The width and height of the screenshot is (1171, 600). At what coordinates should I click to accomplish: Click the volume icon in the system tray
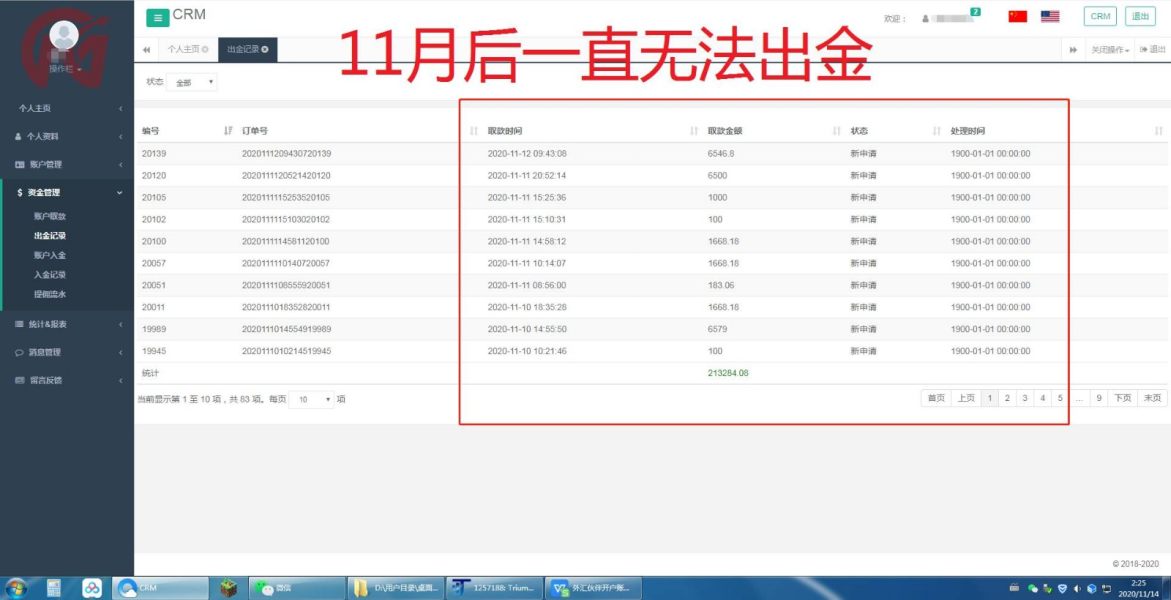coord(1077,589)
